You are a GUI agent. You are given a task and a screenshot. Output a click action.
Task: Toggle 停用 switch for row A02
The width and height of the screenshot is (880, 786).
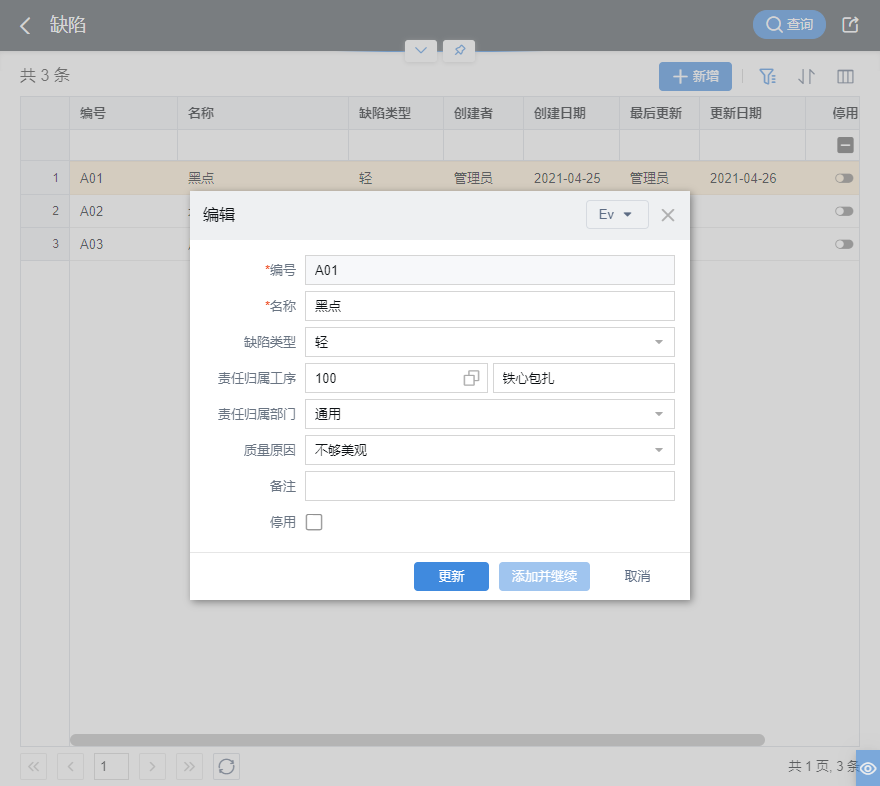pyautogui.click(x=844, y=212)
